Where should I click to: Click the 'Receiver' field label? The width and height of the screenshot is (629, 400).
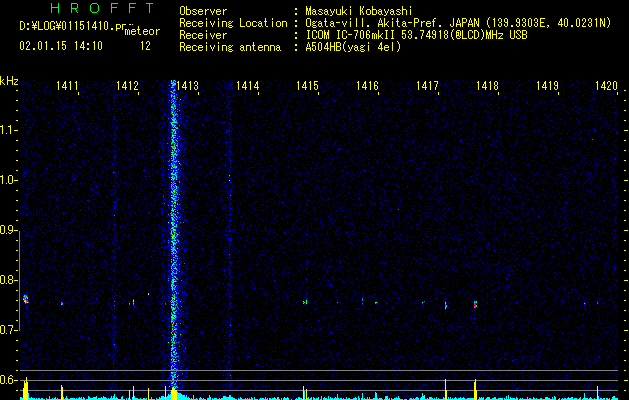203,35
